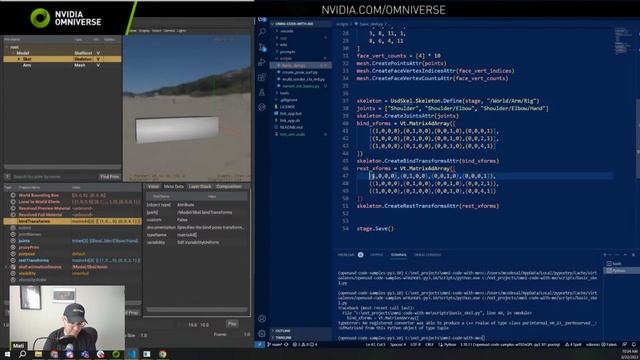This screenshot has width=640, height=360.
Task: Close the VS Code terminal panel
Action: [x=633, y=255]
